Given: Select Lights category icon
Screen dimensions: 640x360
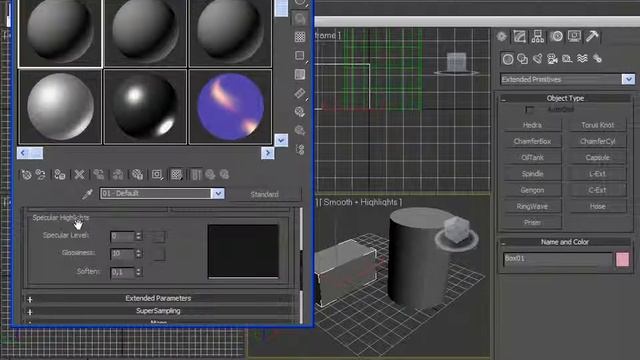Looking at the screenshot, I should (x=538, y=59).
